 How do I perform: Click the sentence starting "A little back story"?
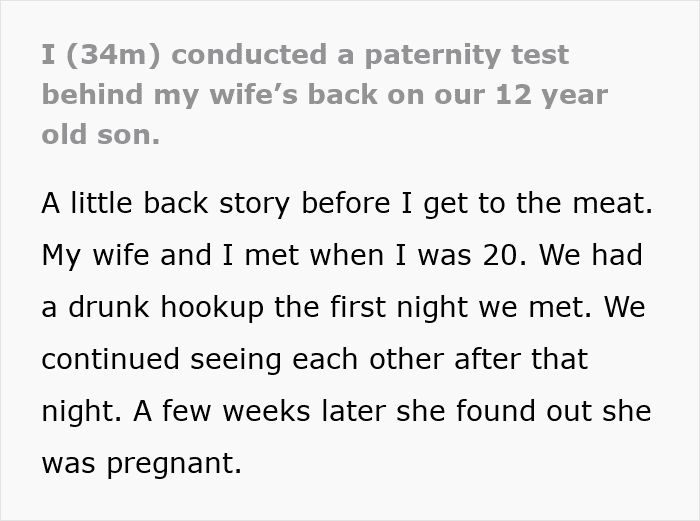345,203
